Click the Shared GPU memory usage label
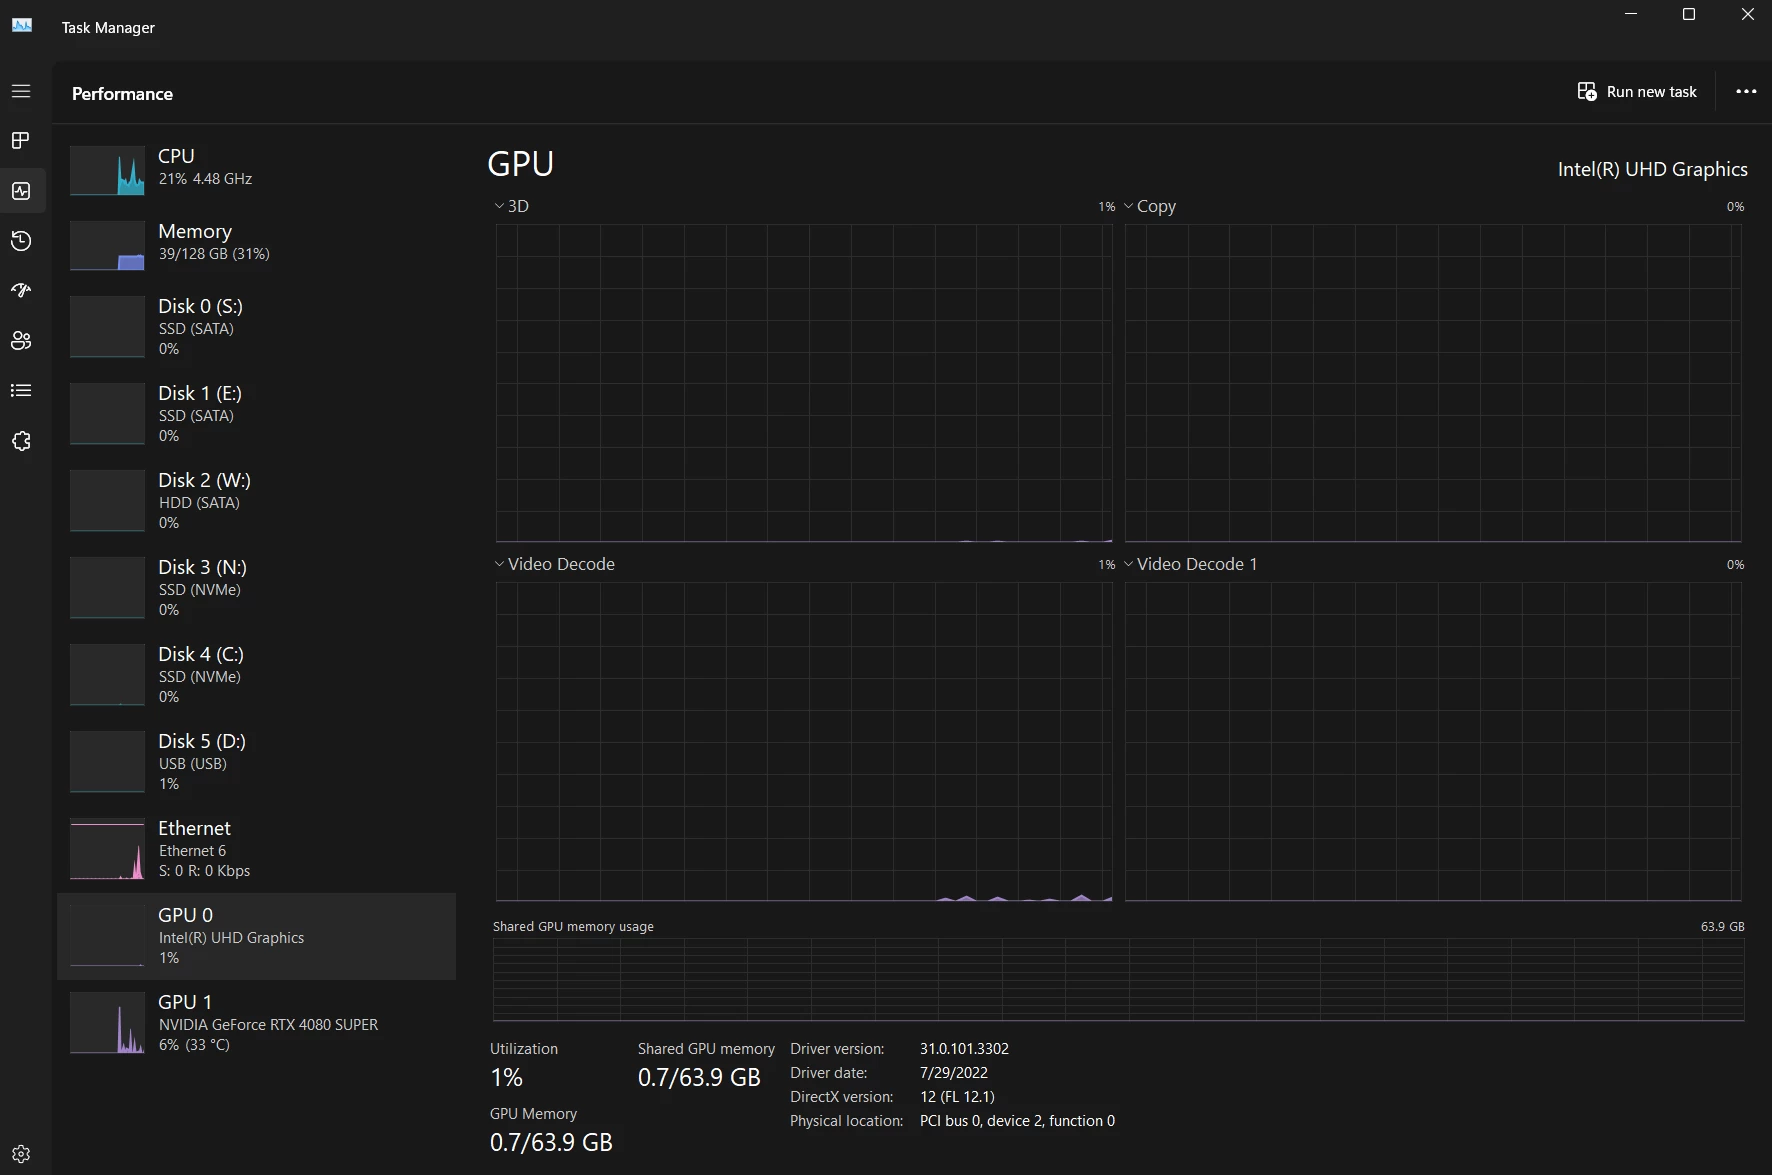 click(573, 927)
